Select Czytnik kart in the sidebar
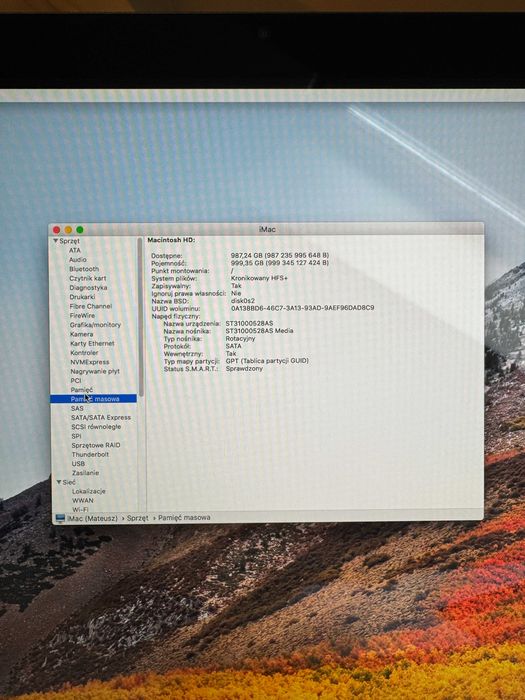 tap(88, 278)
